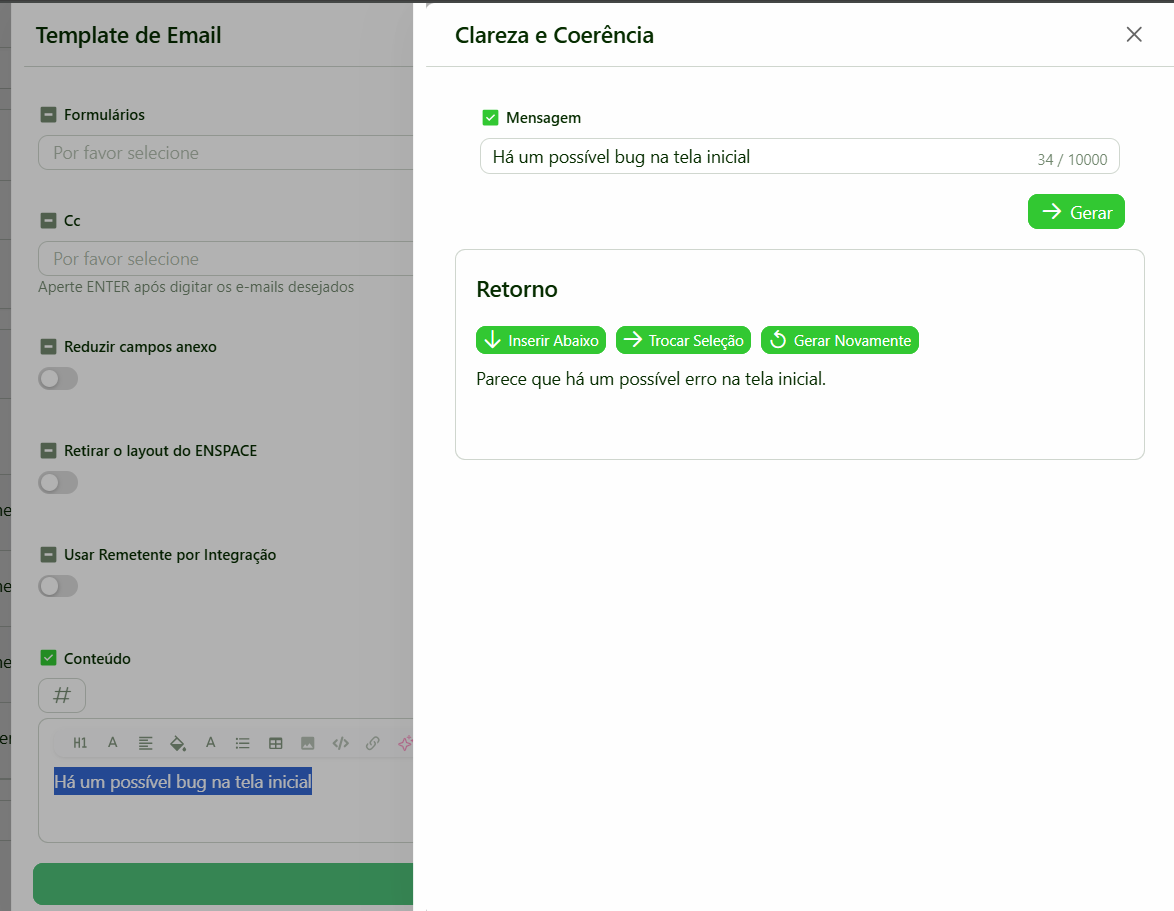This screenshot has height=911, width=1174.
Task: Toggle the code view icon
Action: point(340,743)
